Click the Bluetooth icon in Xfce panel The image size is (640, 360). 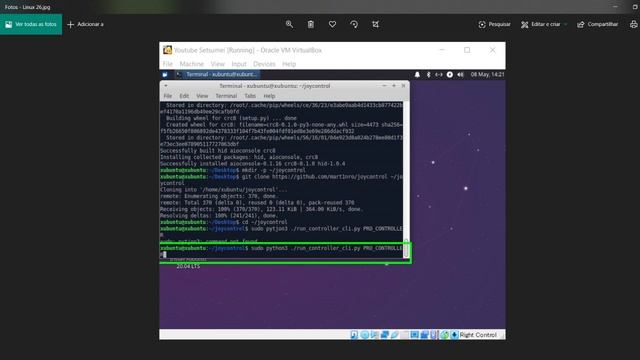428,75
